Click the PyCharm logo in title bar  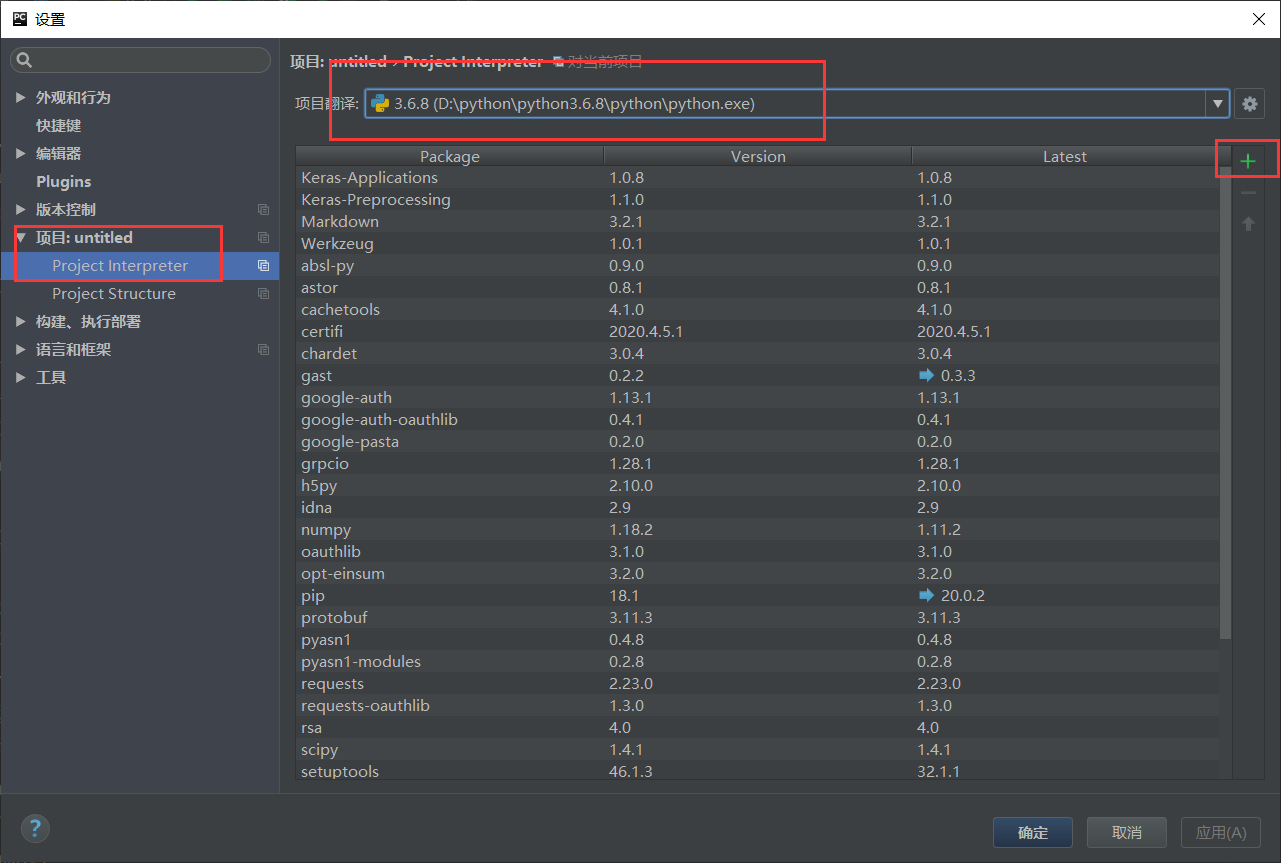coord(19,18)
